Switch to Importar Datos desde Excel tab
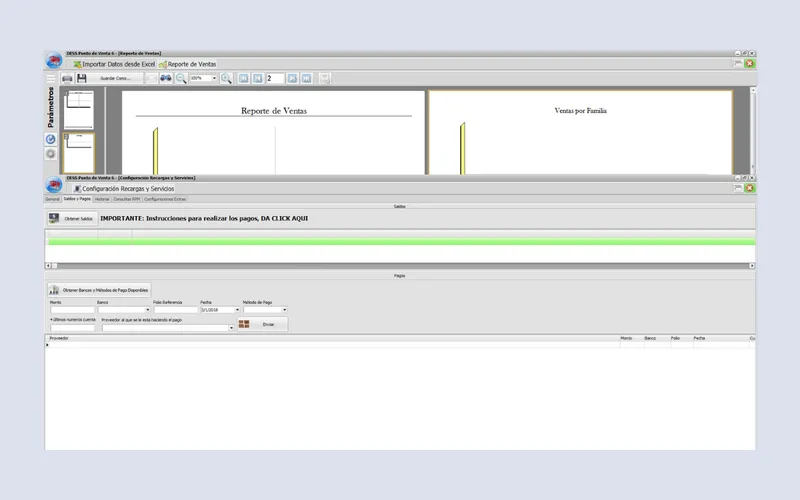Image resolution: width=800 pixels, height=500 pixels. tap(114, 64)
